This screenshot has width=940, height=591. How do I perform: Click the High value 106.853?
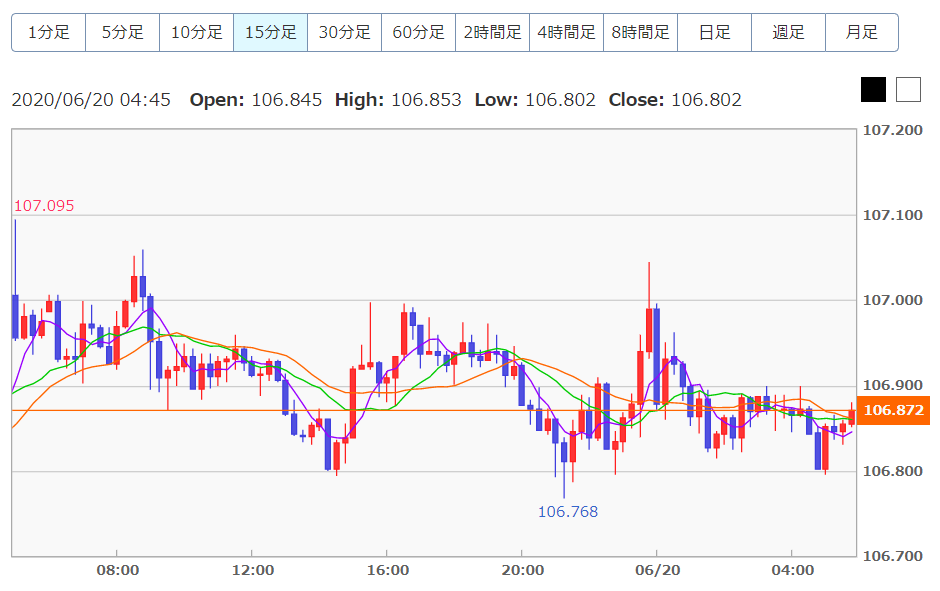[x=426, y=99]
